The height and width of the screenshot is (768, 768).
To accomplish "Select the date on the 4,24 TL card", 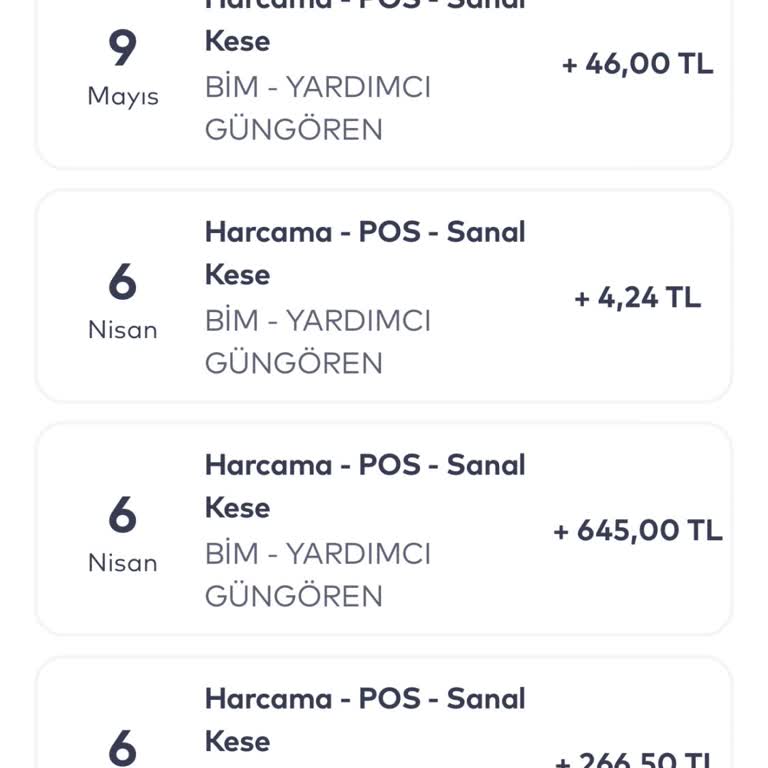I will pos(122,299).
